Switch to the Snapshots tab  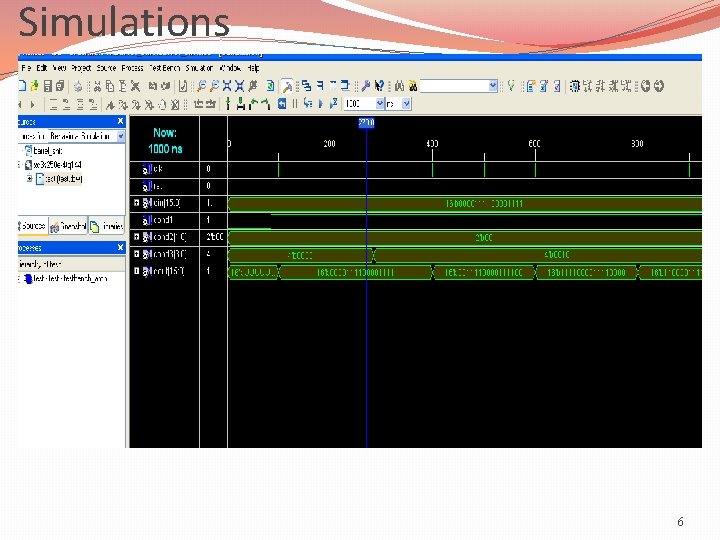tap(68, 226)
